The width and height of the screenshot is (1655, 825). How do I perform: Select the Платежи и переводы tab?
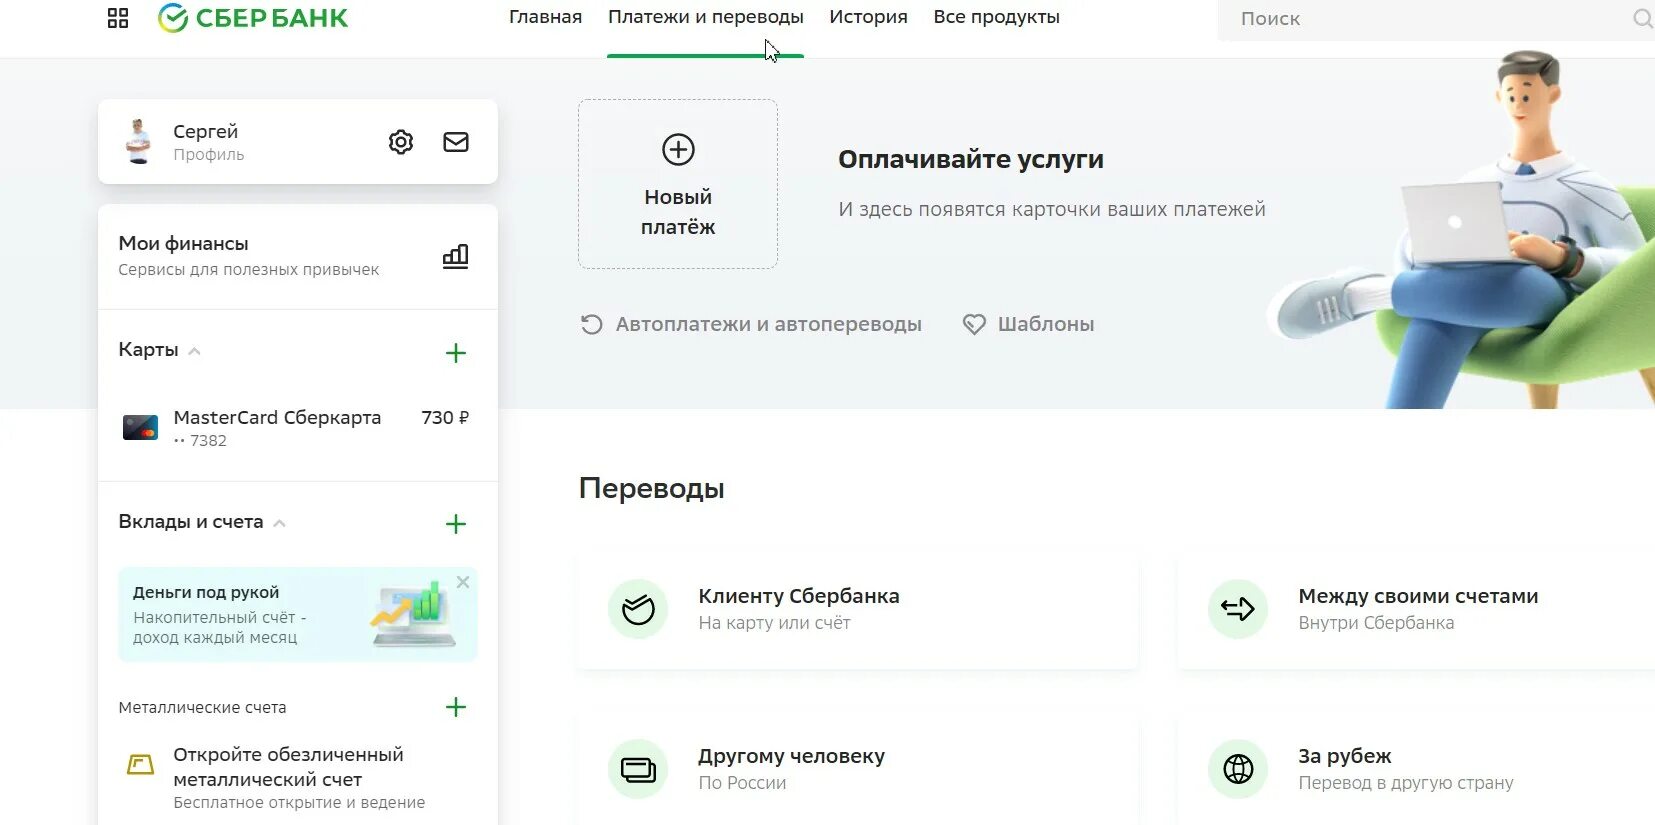click(706, 17)
